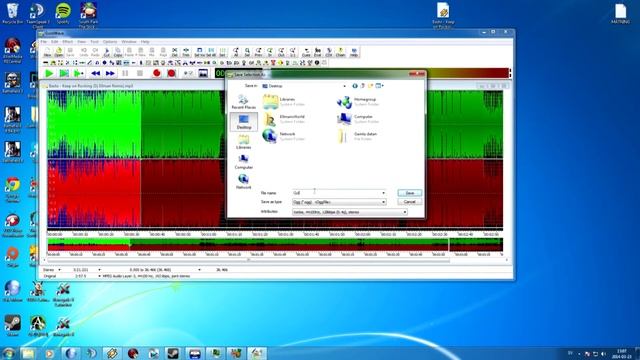
Task: Select Recent Places in the dialog sidebar
Action: tap(243, 102)
